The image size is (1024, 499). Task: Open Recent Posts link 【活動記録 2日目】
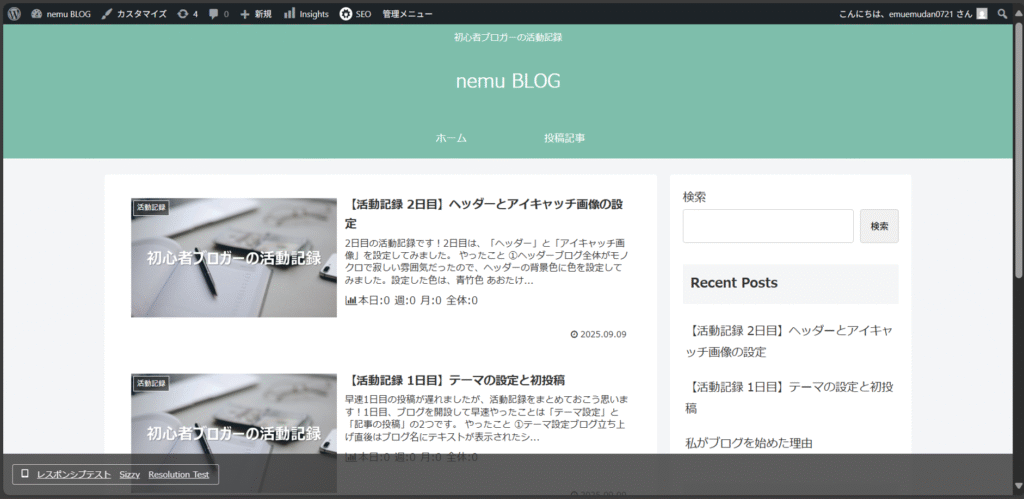tap(789, 341)
